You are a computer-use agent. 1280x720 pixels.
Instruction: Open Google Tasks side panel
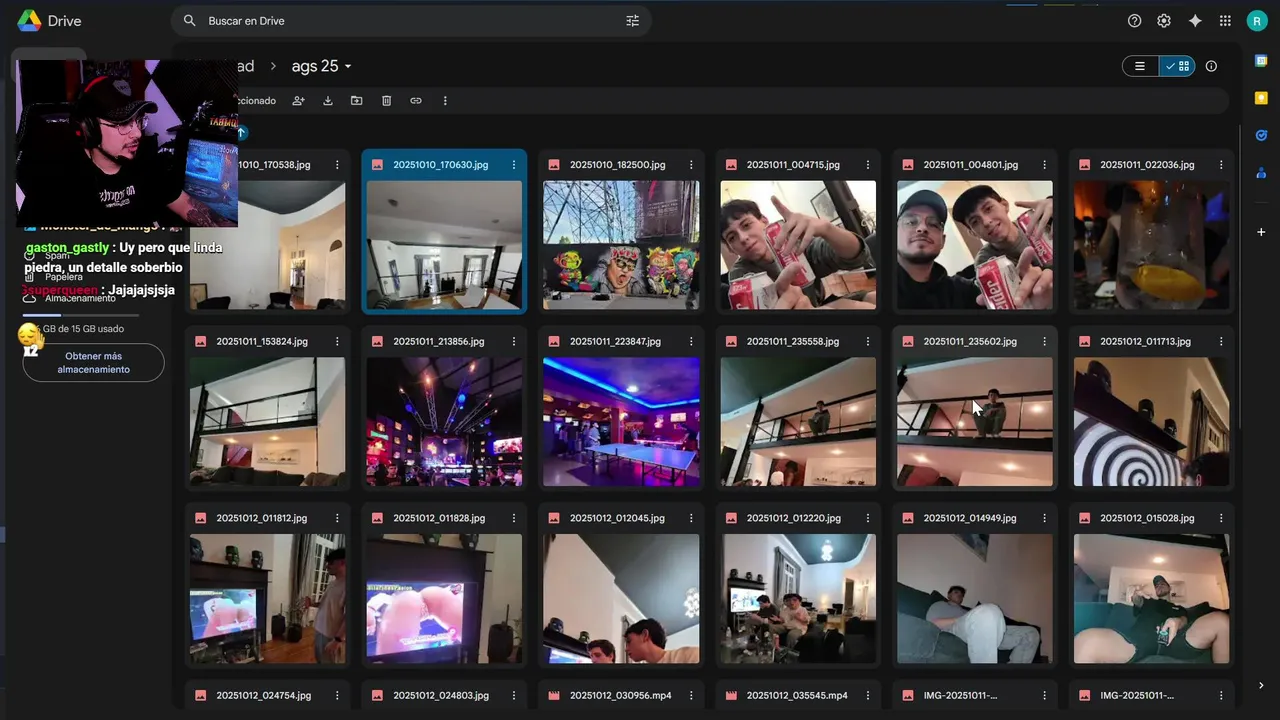point(1261,135)
